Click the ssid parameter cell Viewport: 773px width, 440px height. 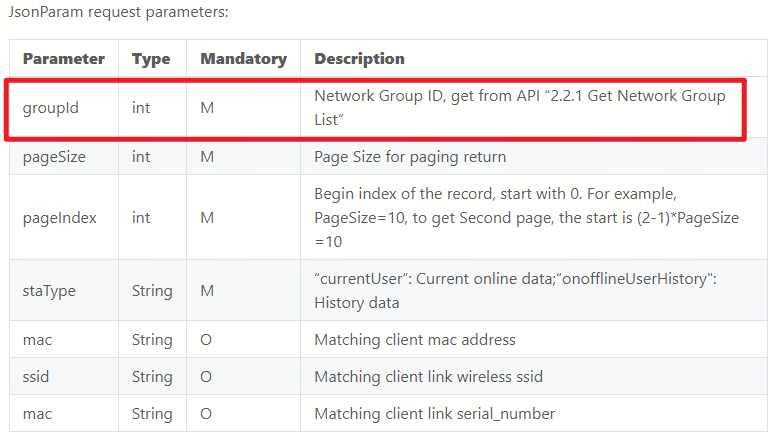36,377
